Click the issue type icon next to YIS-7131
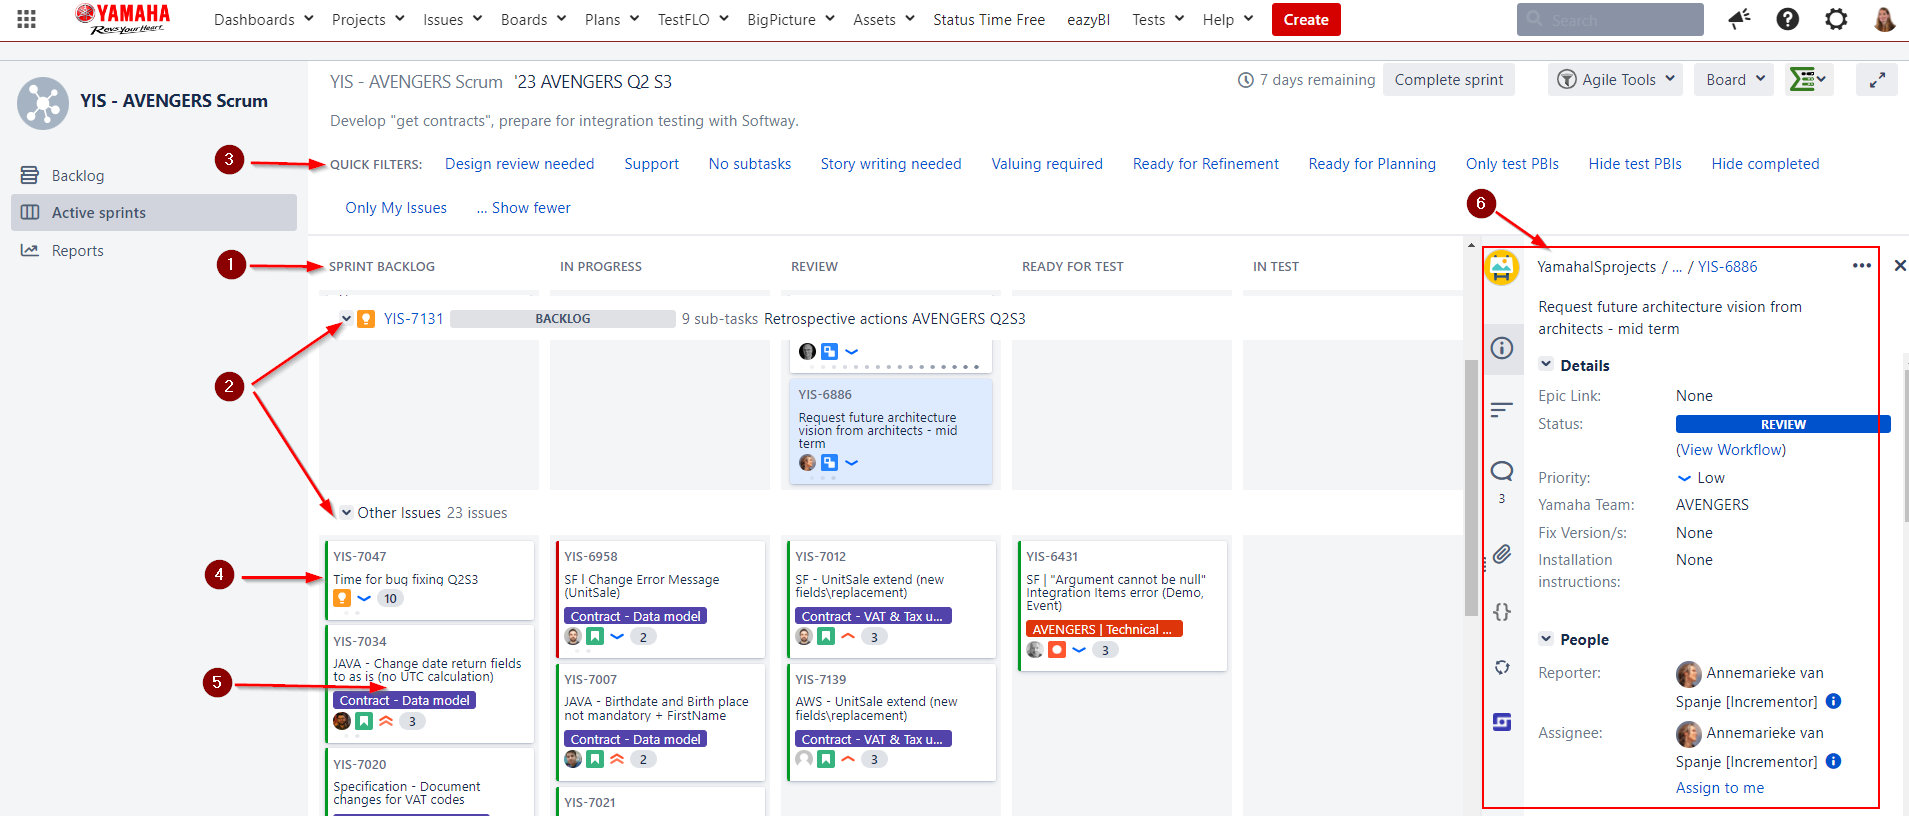This screenshot has width=1909, height=816. point(366,319)
